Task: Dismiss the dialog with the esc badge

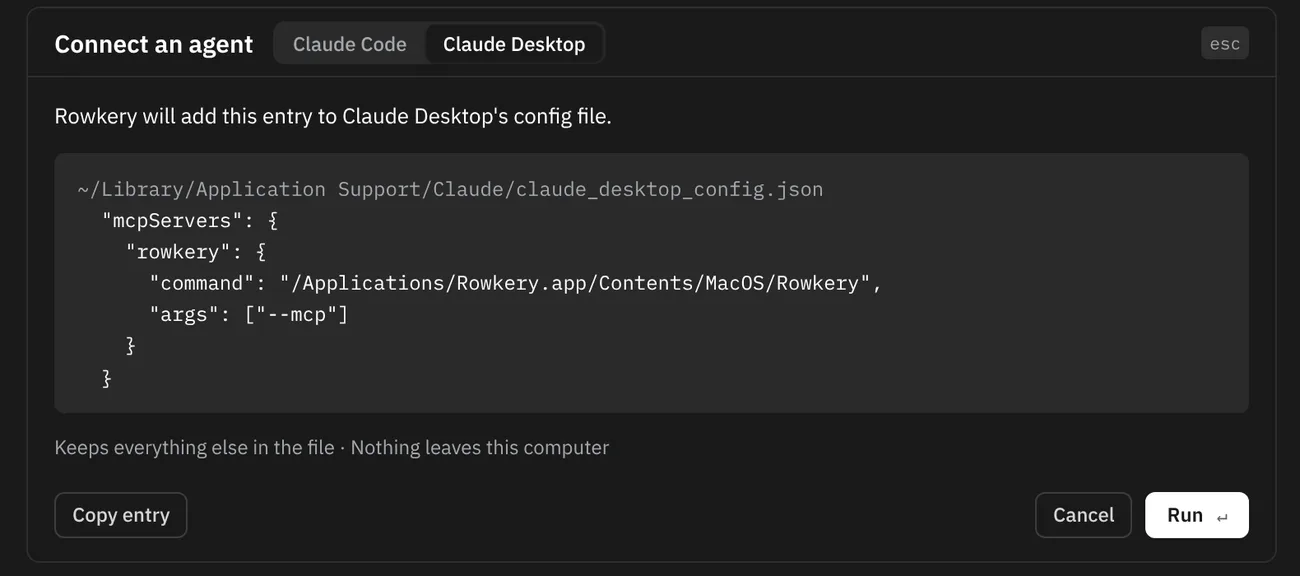Action: [1225, 44]
